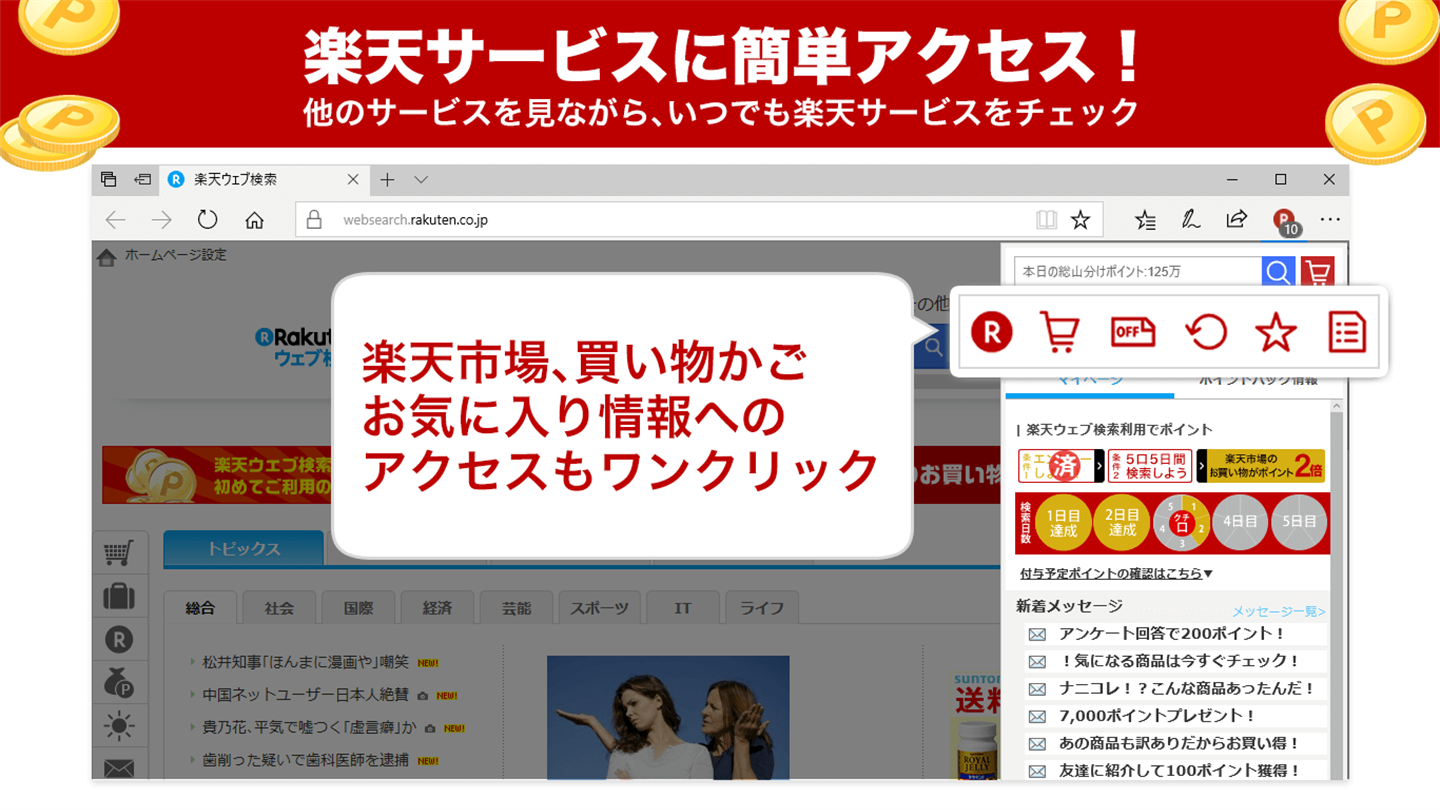Click the 4日目 progress circle
The image size is (1440, 810).
point(1240,523)
